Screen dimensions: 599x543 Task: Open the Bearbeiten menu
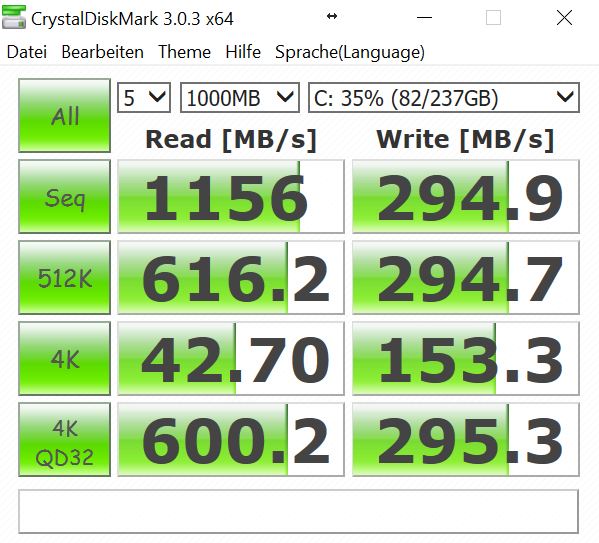click(x=102, y=52)
